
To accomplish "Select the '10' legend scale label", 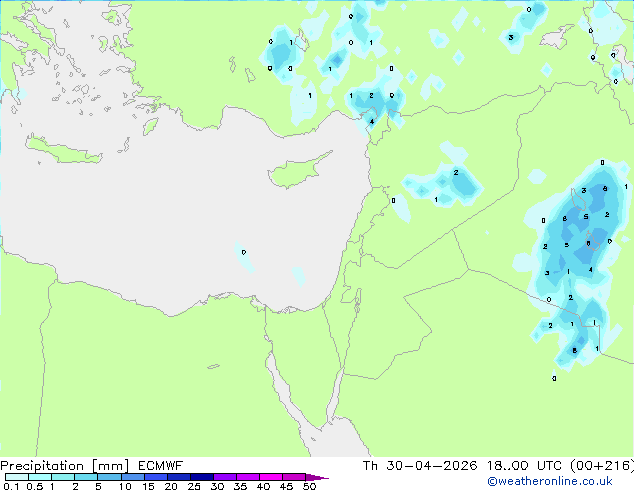I will [125, 486].
